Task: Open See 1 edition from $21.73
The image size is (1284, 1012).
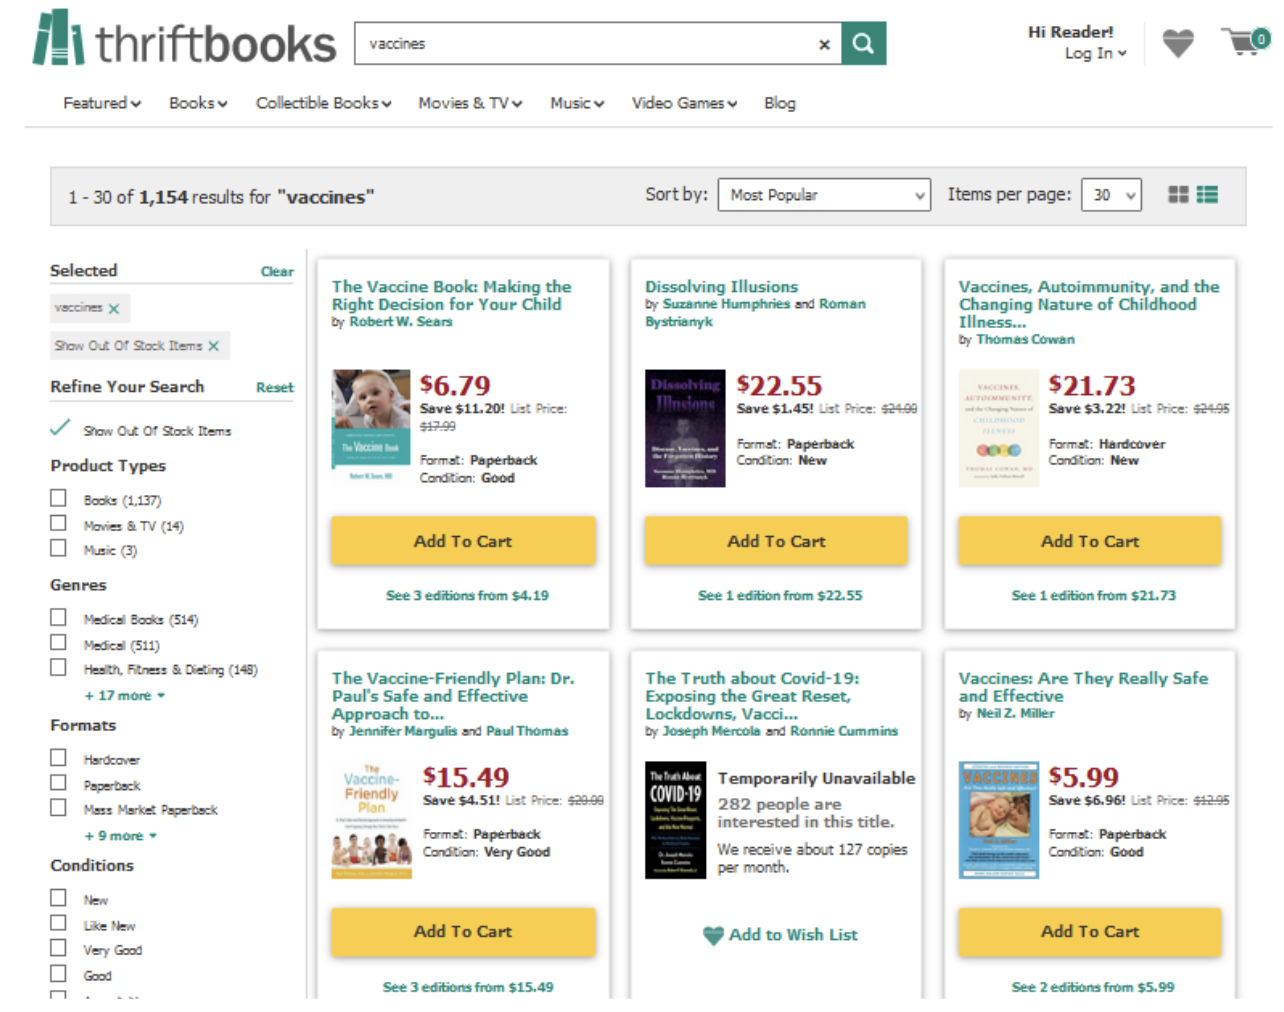Action: pyautogui.click(x=1094, y=596)
